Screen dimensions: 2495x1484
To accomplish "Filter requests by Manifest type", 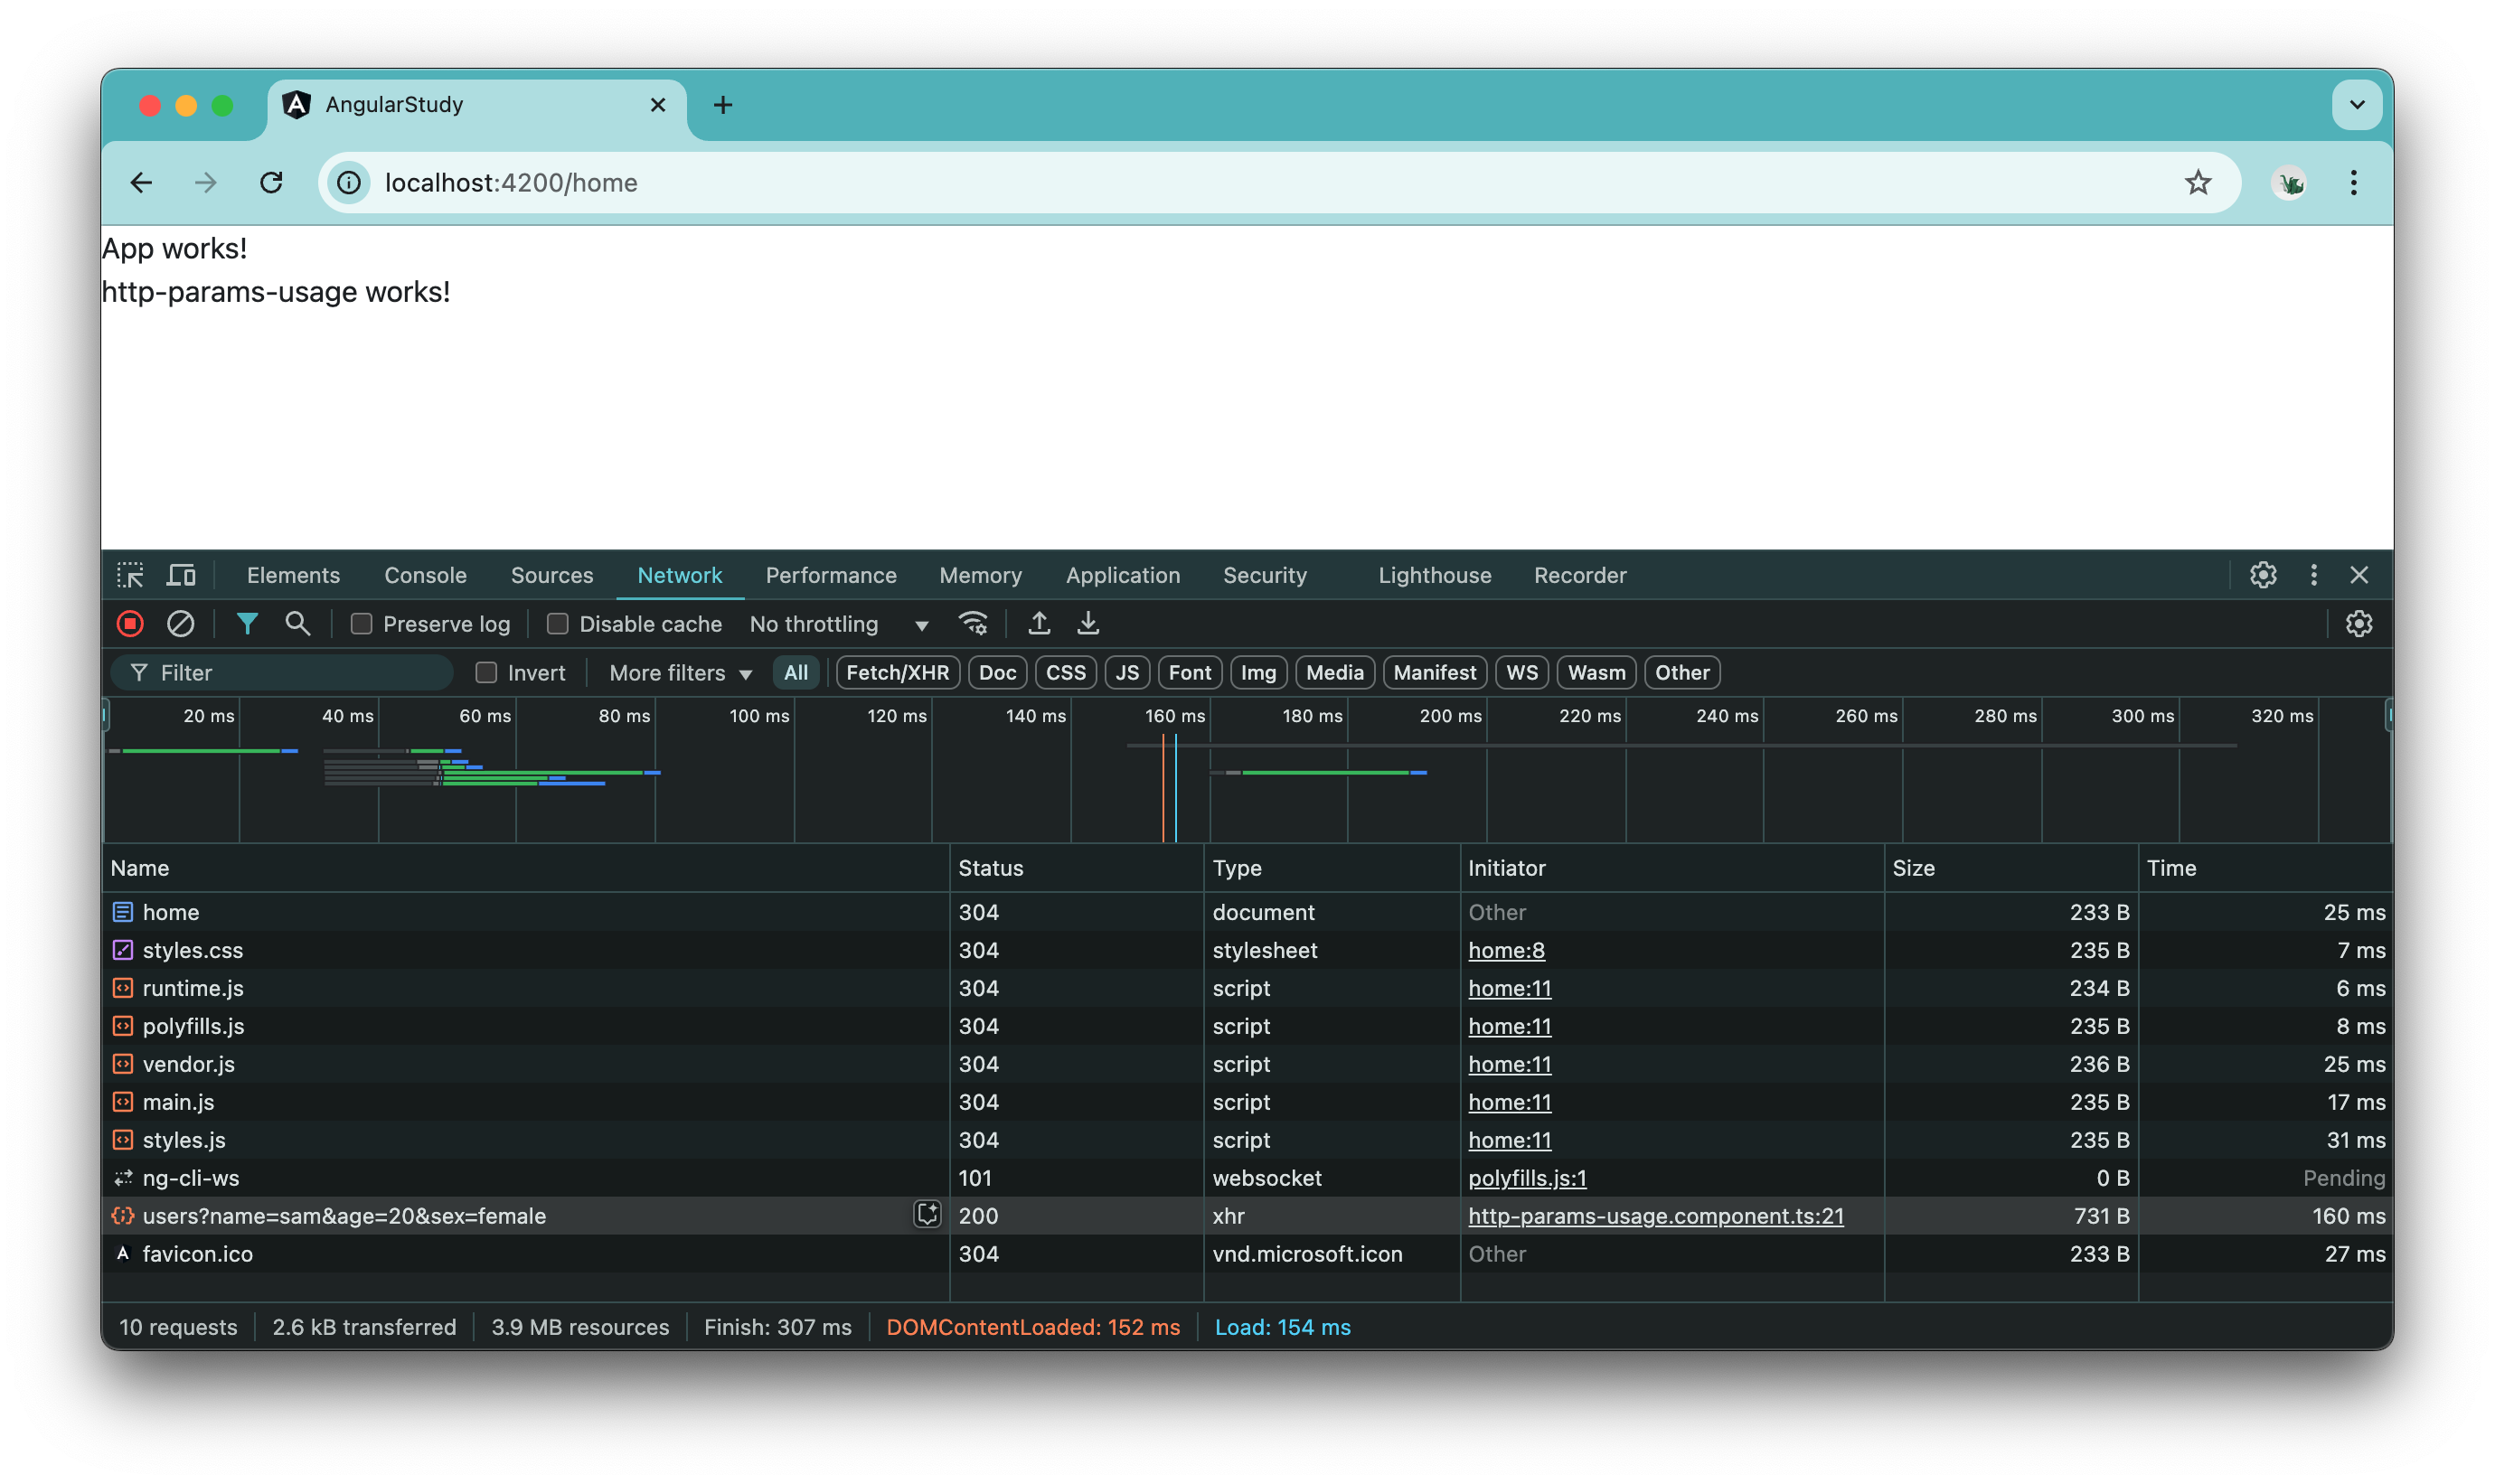I will coord(1434,673).
